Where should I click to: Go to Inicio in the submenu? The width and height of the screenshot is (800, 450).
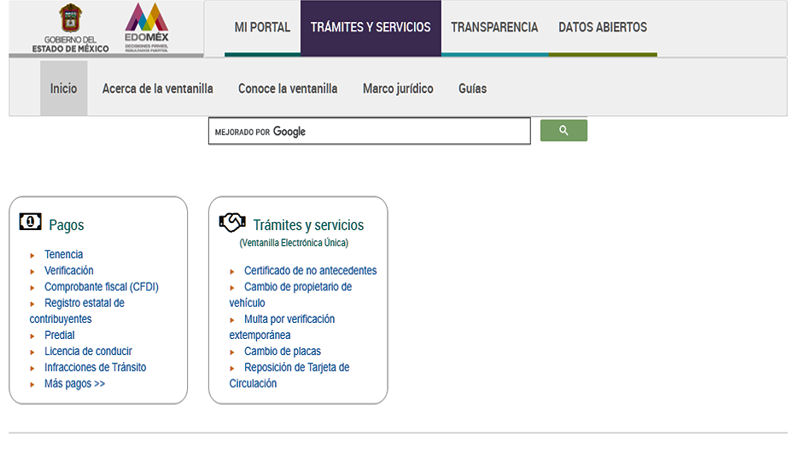[x=64, y=88]
